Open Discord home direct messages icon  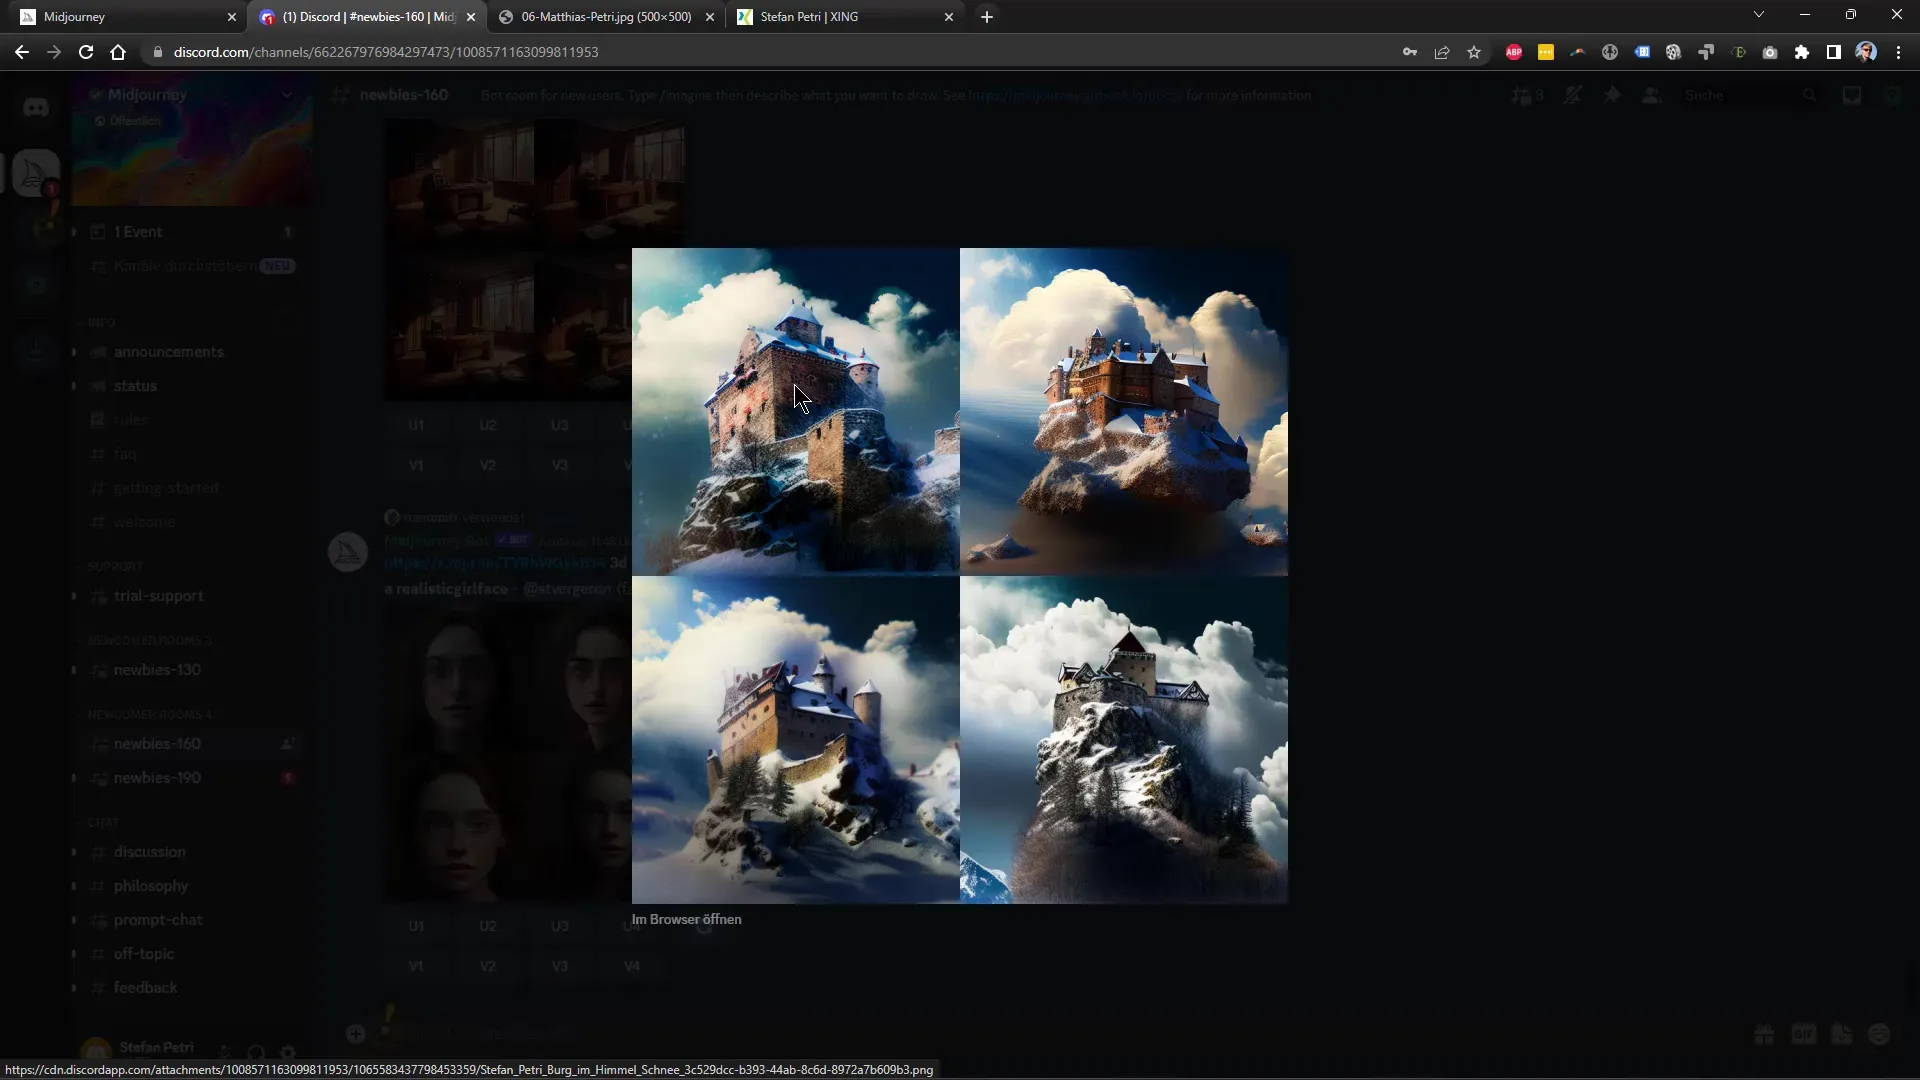tap(36, 108)
